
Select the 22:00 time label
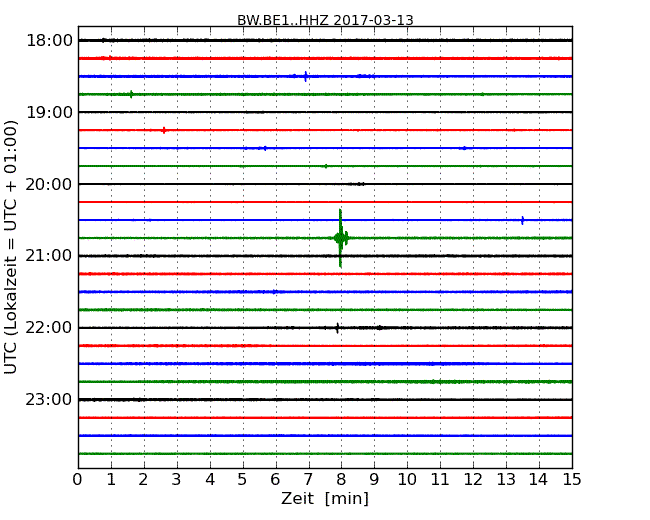tap(49, 328)
